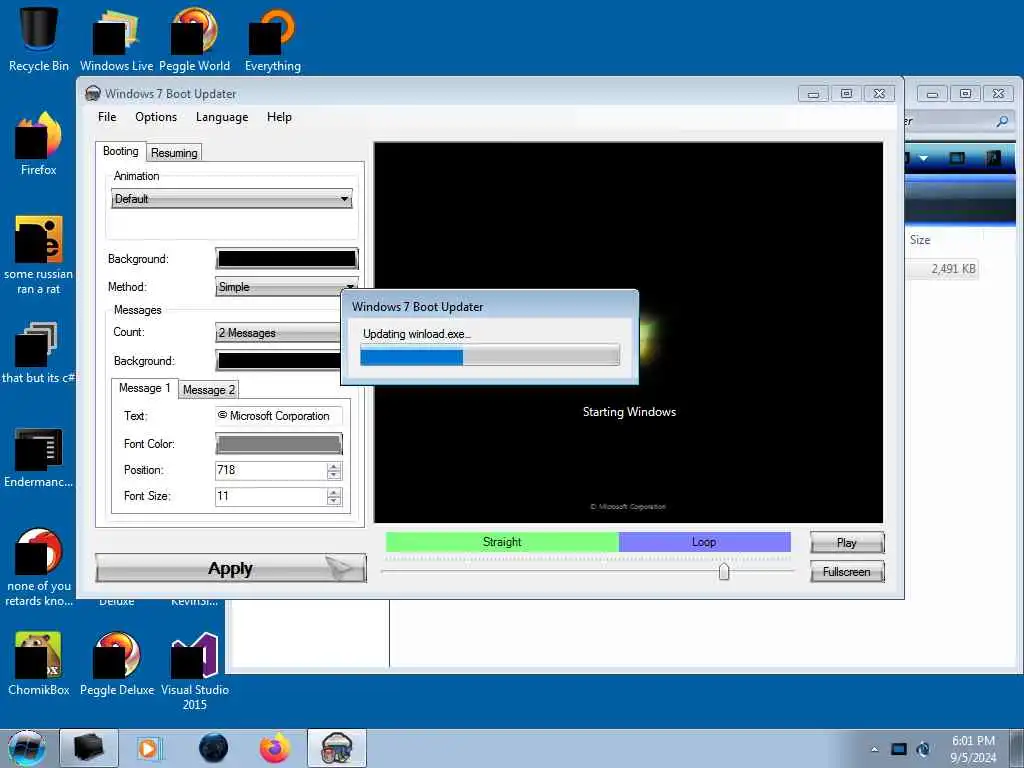1024x768 pixels.
Task: Expand the Animation Default dropdown
Action: tap(232, 199)
